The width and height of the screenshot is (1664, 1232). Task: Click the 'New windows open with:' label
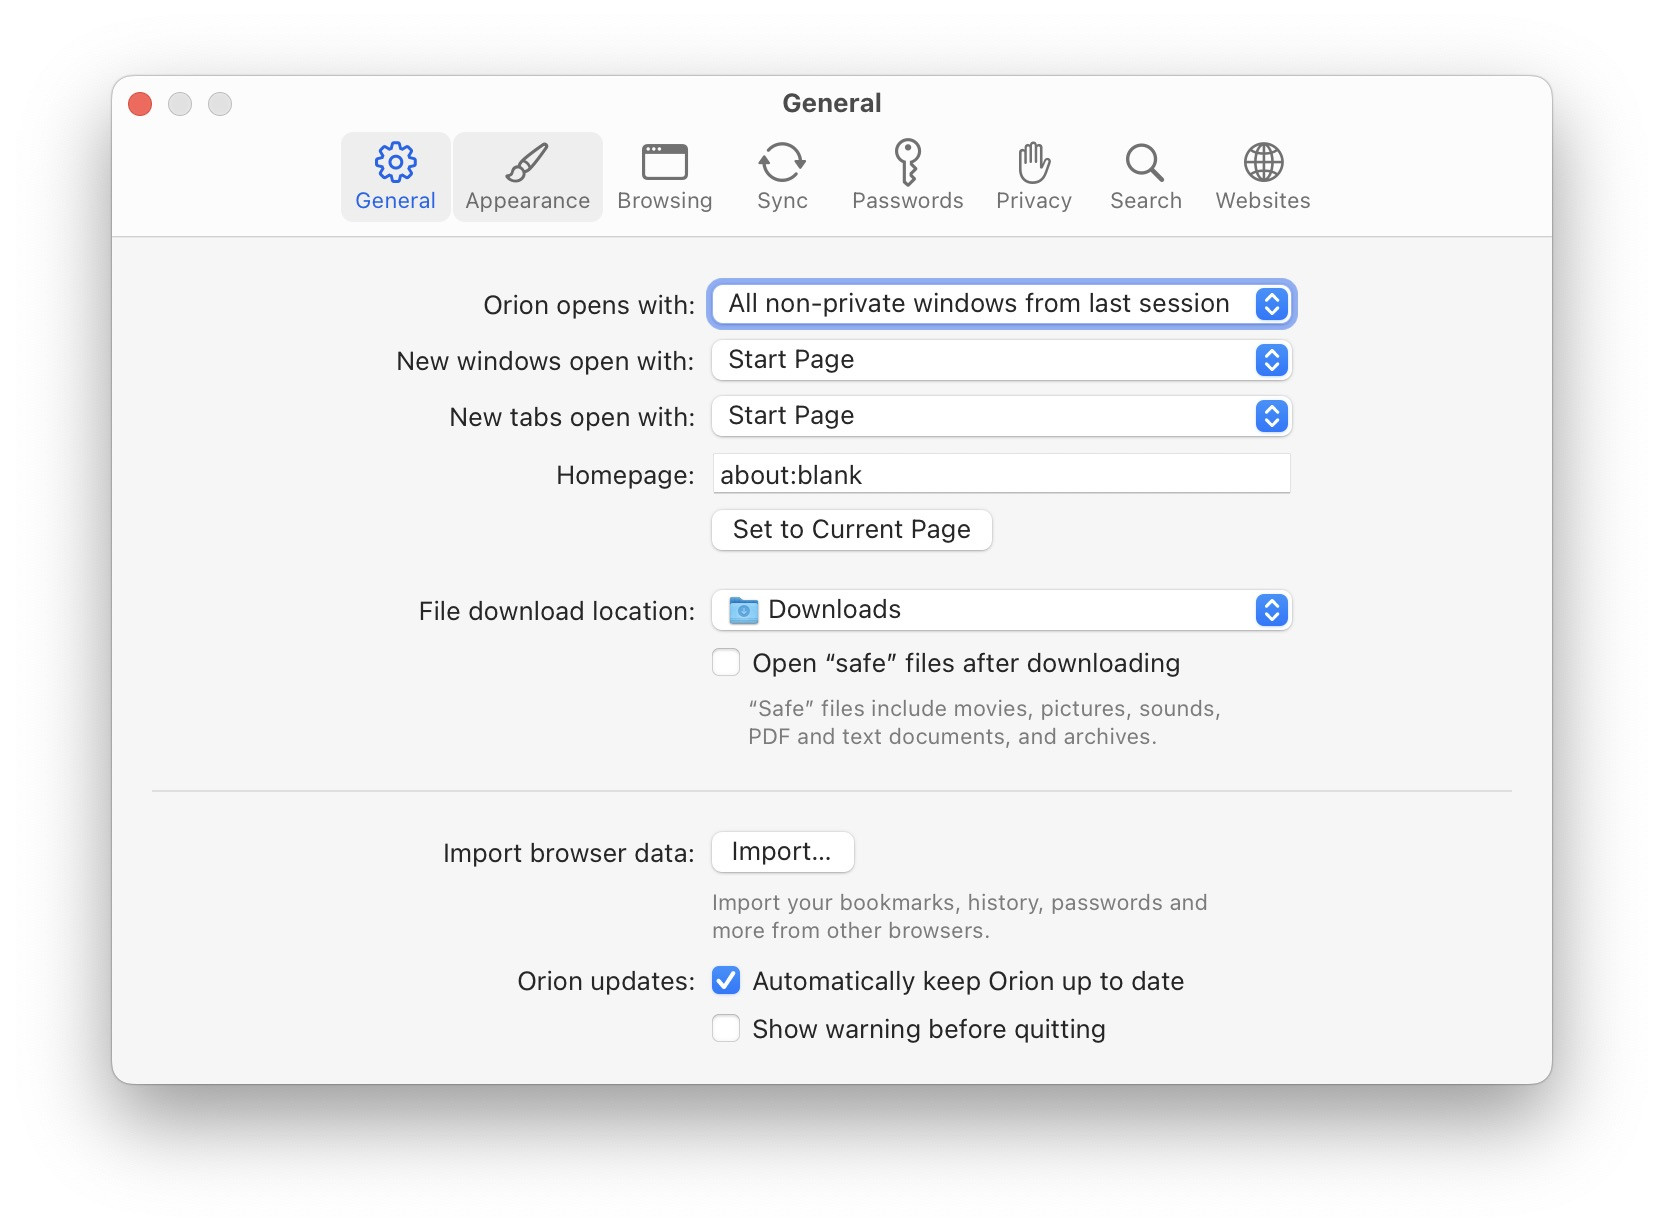pyautogui.click(x=545, y=361)
